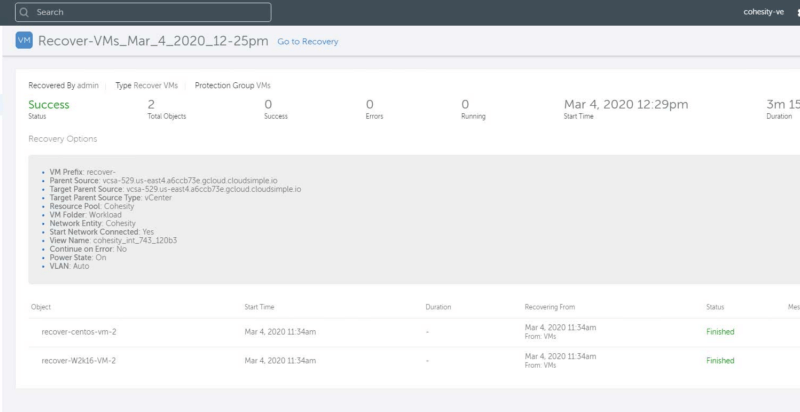
Task: Click the Start Time column header
Action: point(260,306)
